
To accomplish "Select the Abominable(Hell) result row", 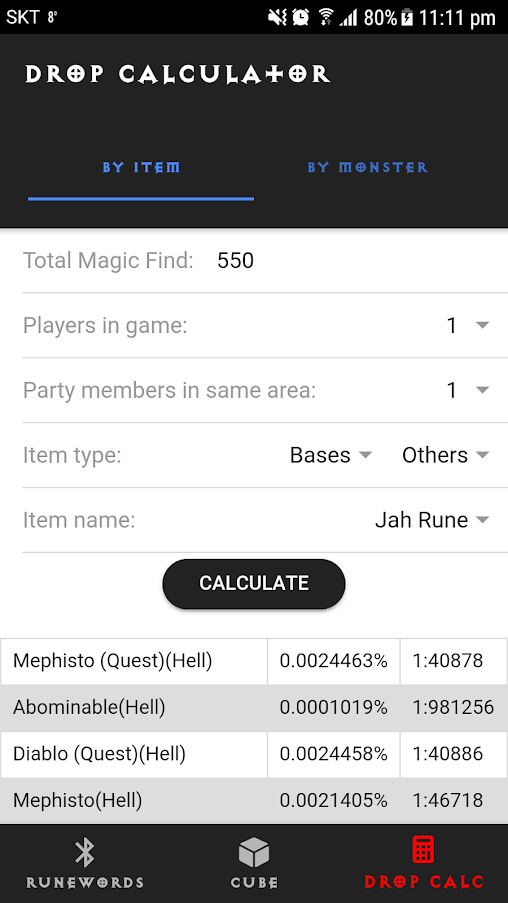I will click(x=254, y=708).
